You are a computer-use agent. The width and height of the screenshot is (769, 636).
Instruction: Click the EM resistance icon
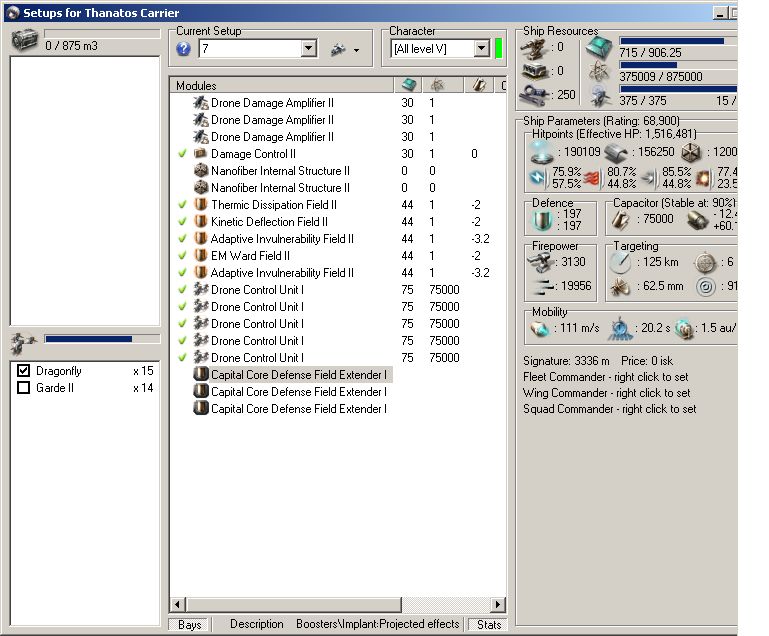click(x=538, y=177)
